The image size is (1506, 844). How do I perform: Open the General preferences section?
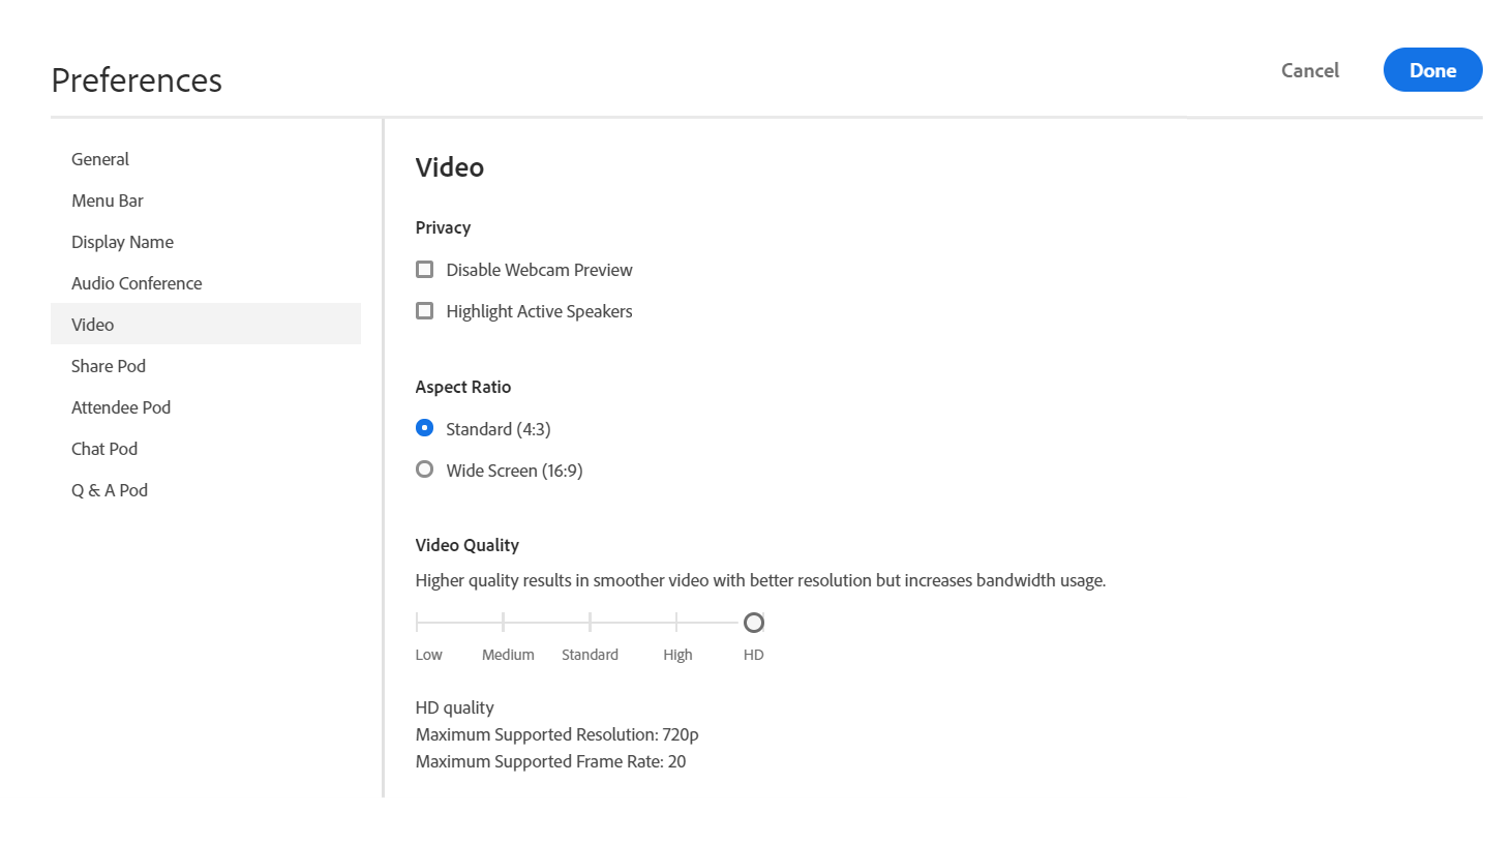(x=100, y=159)
